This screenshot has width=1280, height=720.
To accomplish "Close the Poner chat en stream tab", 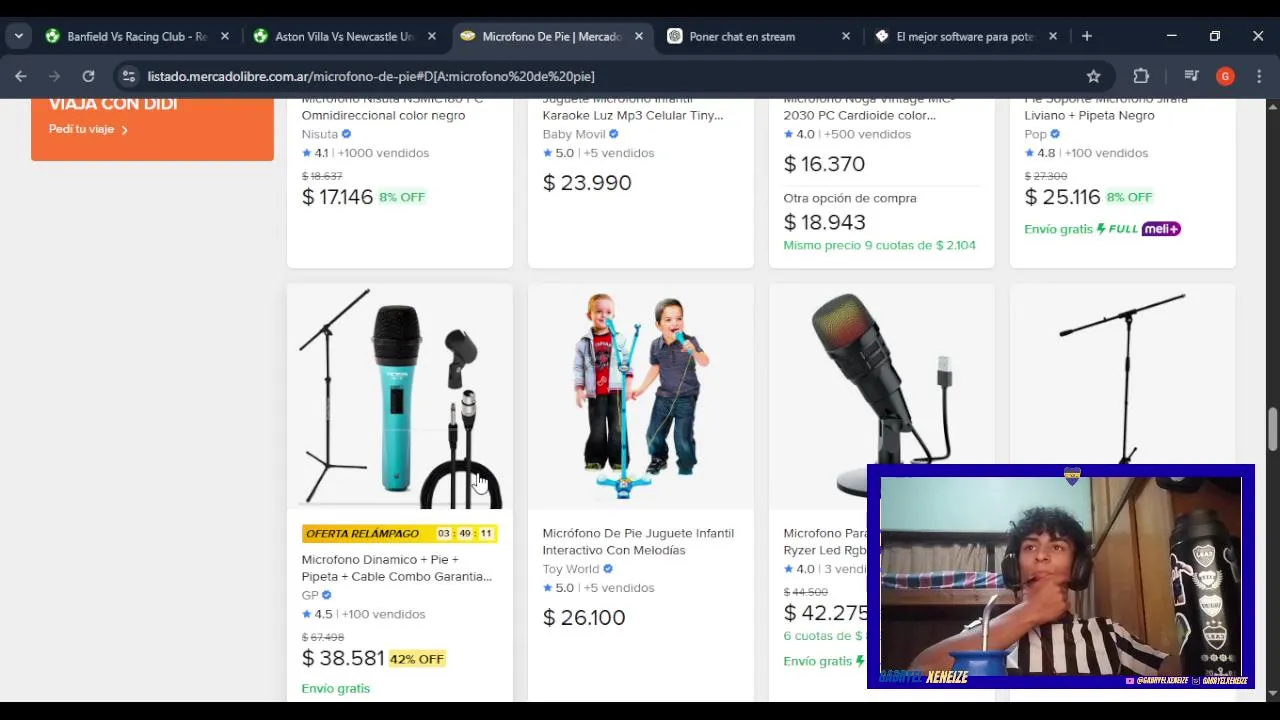I will [x=845, y=36].
